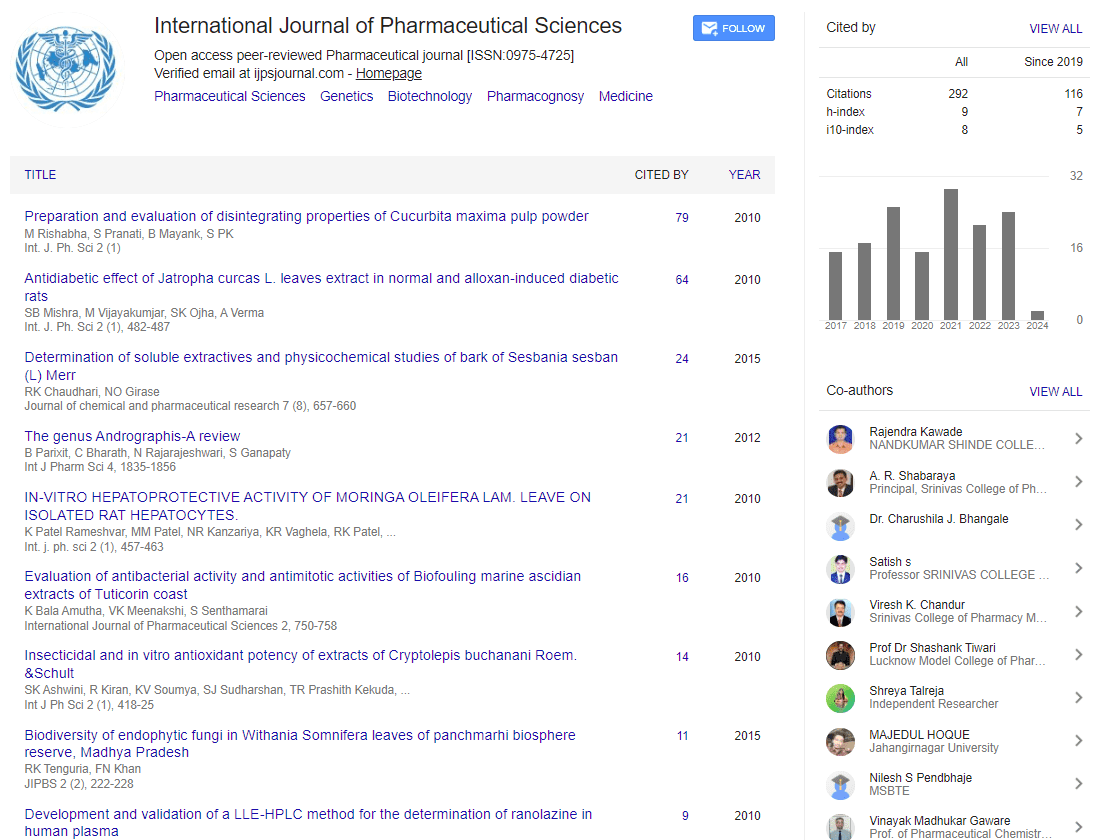Click Shreya Talreja's green avatar
Viewport: 1102px width, 840px height.
coord(840,698)
